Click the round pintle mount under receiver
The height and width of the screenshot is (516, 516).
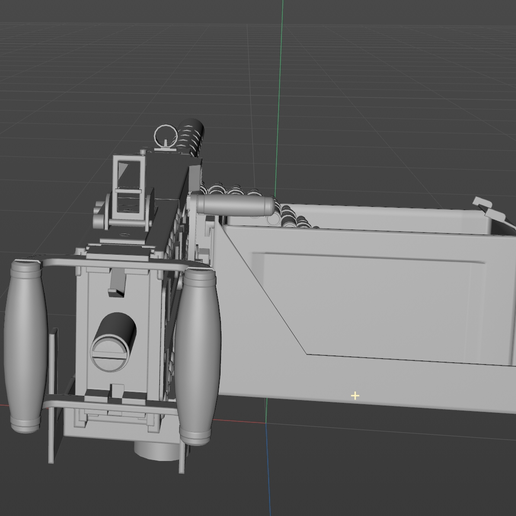157,452
